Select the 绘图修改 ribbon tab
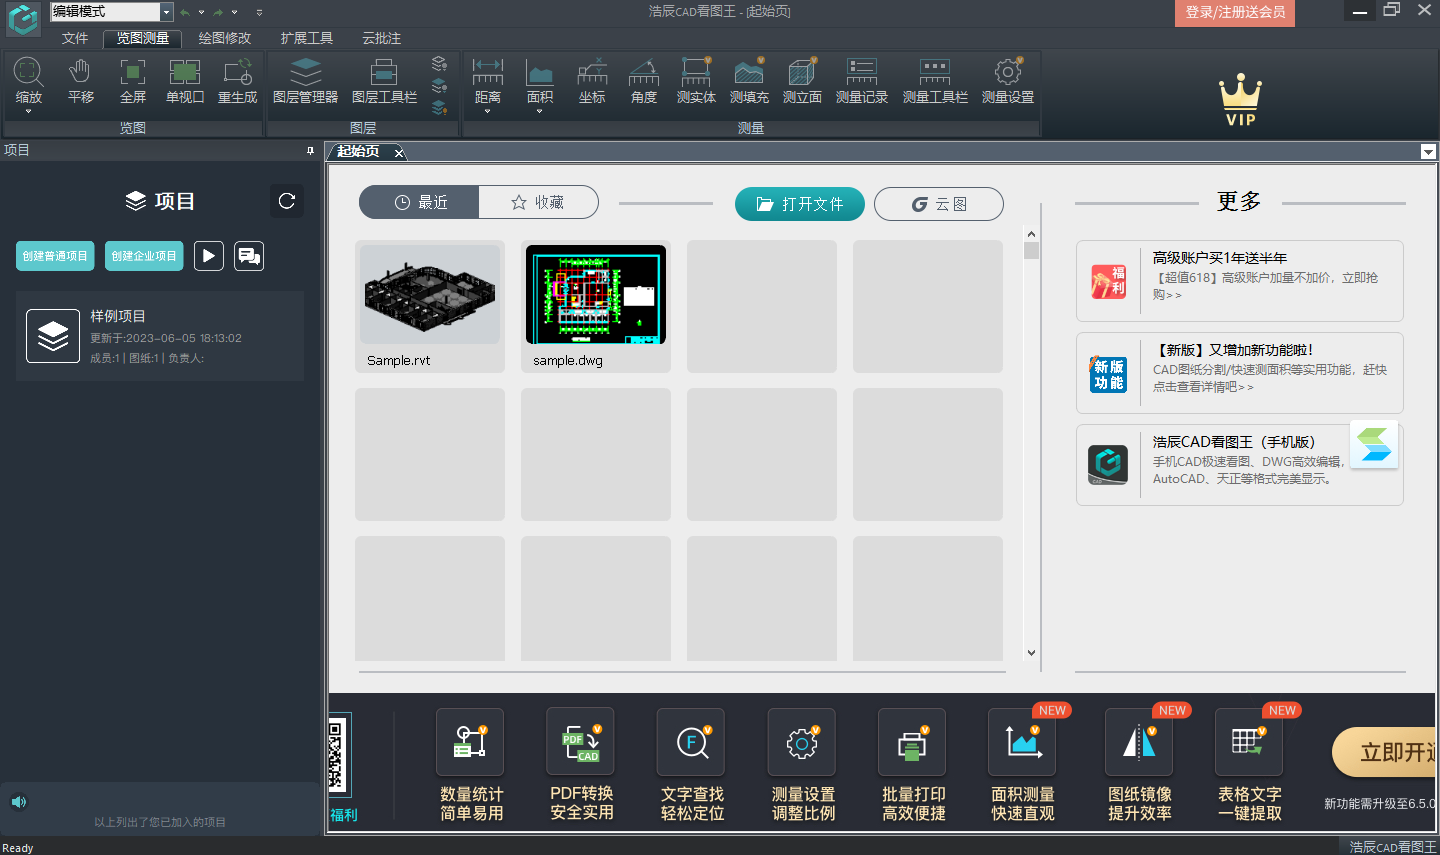The width and height of the screenshot is (1440, 855). click(225, 38)
